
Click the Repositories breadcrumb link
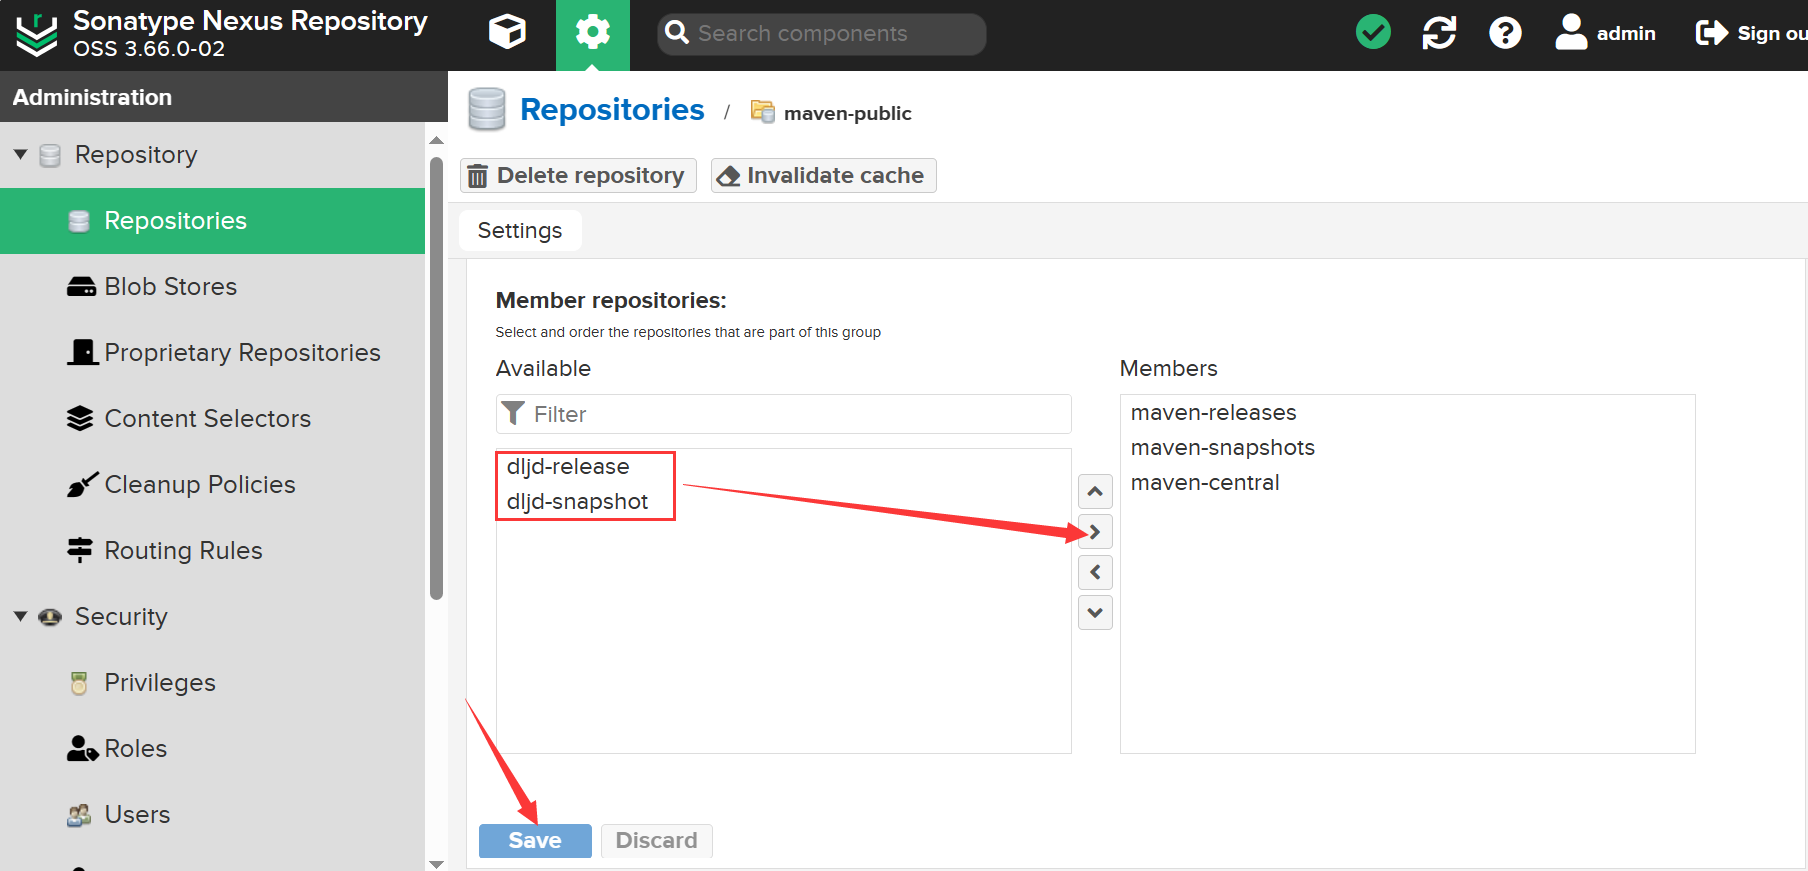click(x=612, y=110)
